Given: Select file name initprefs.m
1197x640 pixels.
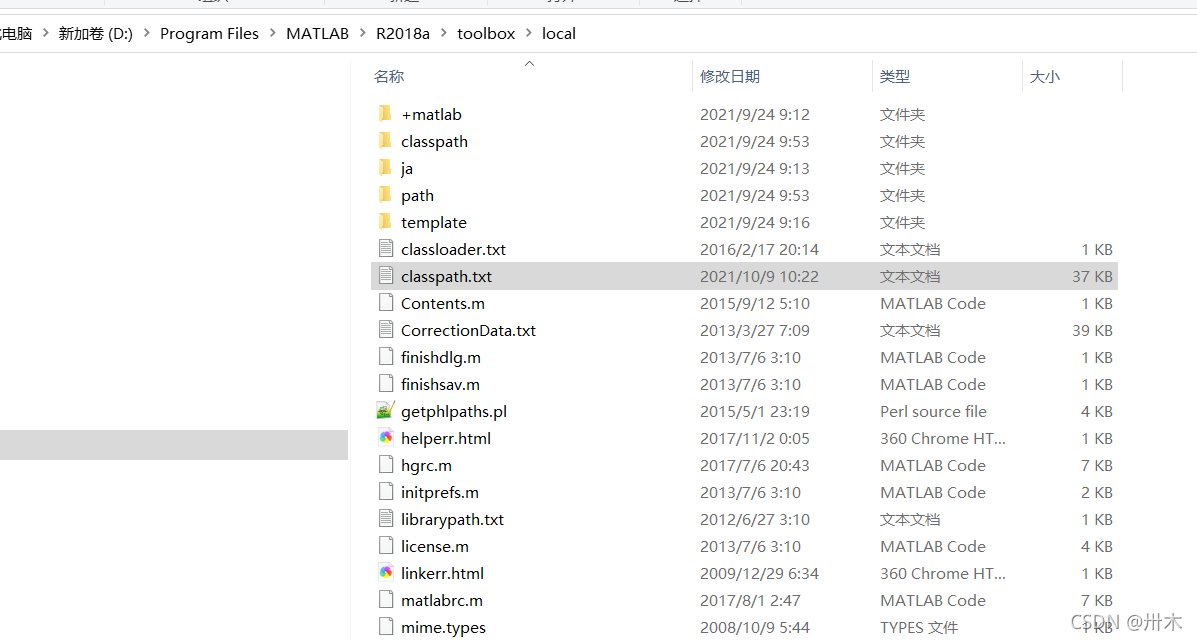Looking at the screenshot, I should pos(440,493).
